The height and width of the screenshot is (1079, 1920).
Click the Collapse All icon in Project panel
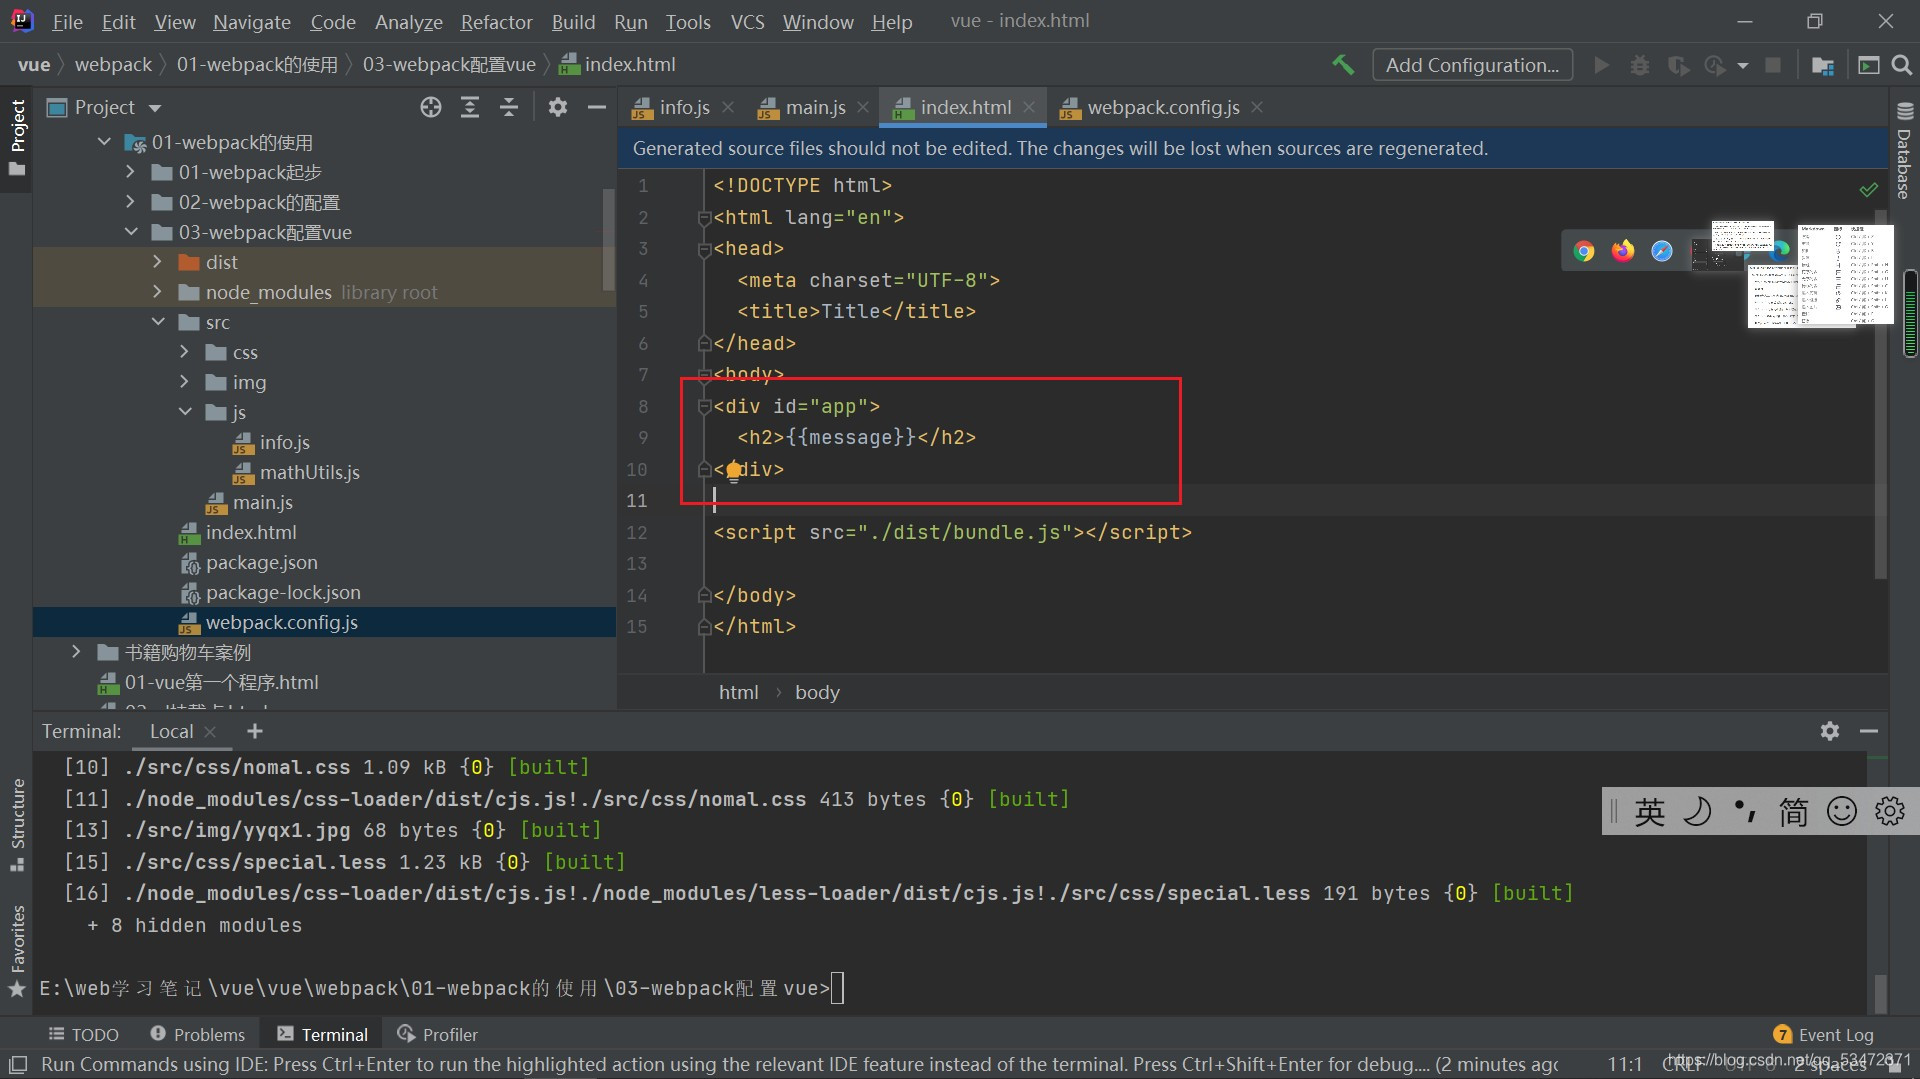[x=509, y=107]
